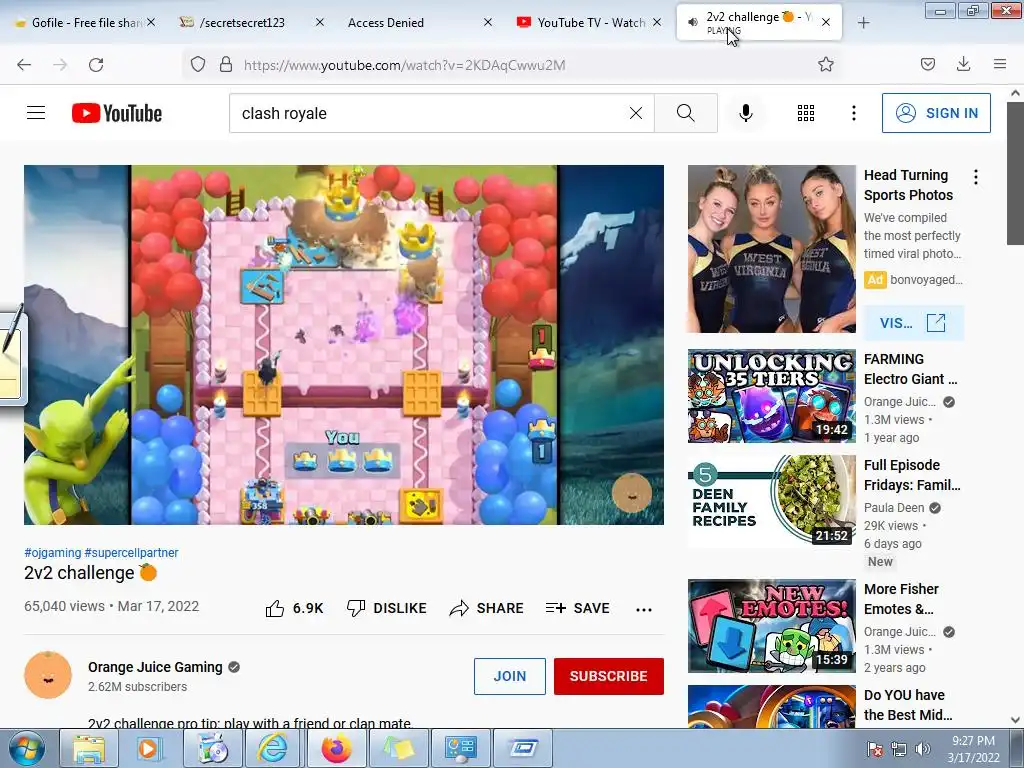1024x768 pixels.
Task: Open the Orange Juice Gaming channel name
Action: (155, 667)
